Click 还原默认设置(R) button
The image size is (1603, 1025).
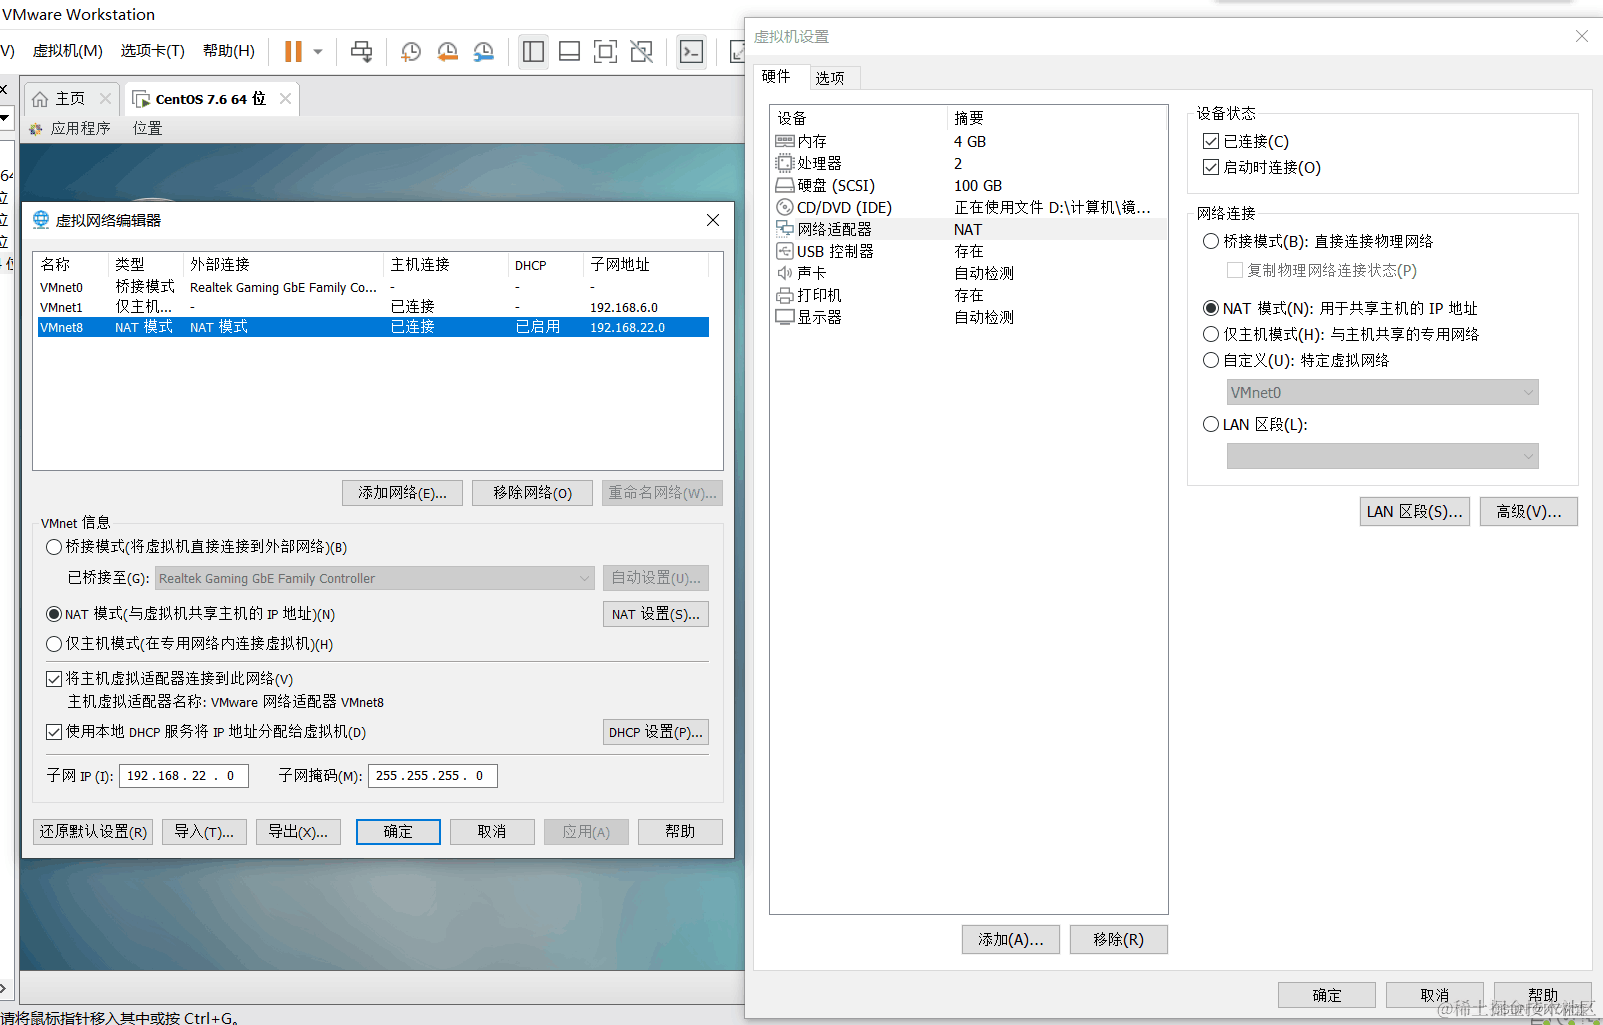[93, 832]
